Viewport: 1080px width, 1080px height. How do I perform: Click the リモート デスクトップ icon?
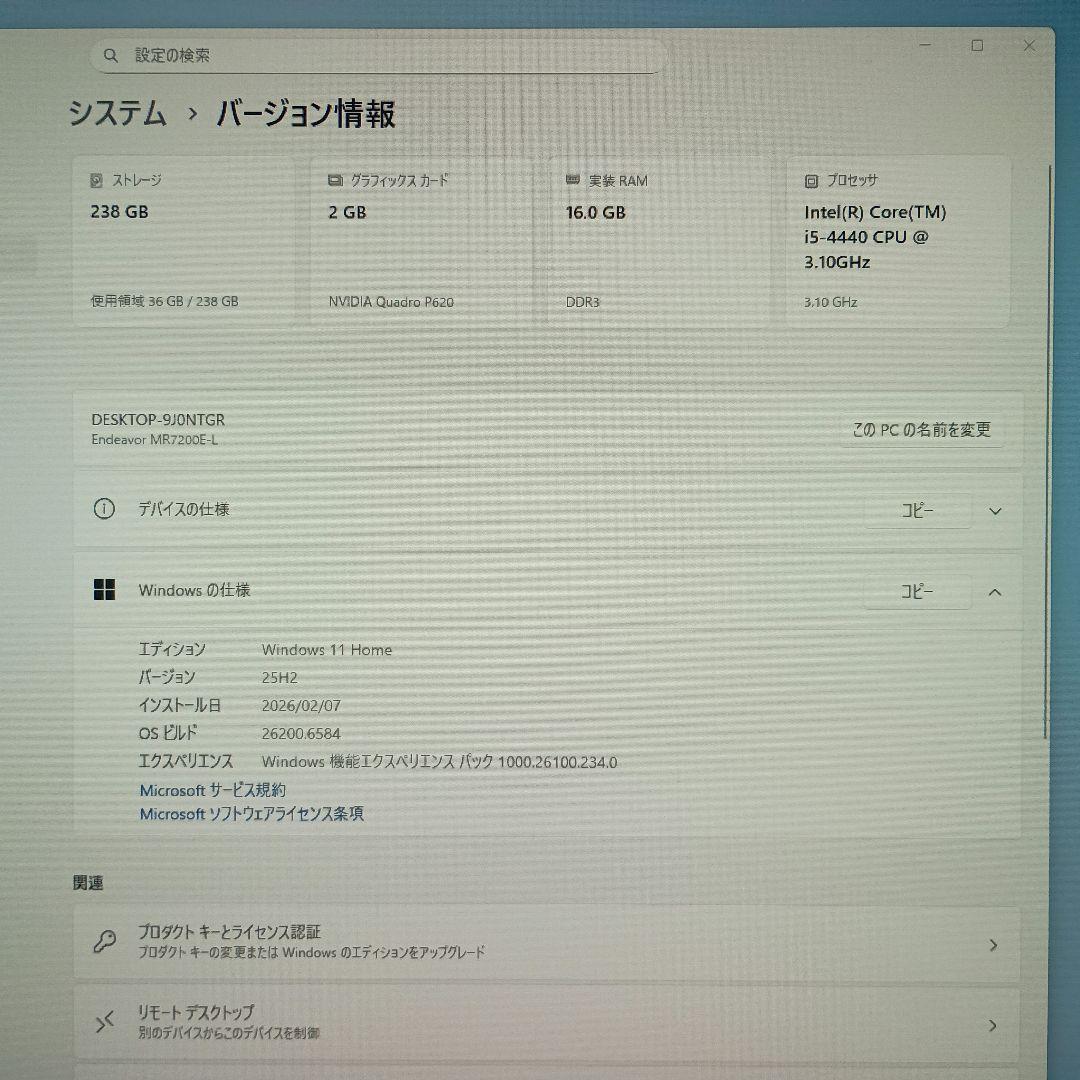click(x=104, y=1022)
